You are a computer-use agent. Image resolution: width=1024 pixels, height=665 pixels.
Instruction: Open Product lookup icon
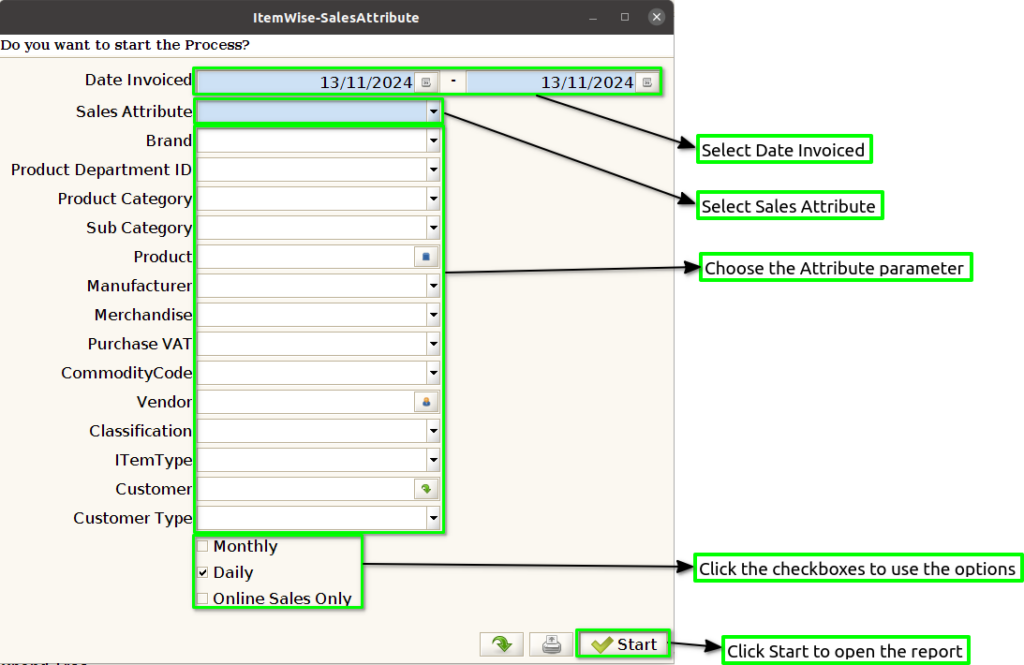(x=426, y=257)
